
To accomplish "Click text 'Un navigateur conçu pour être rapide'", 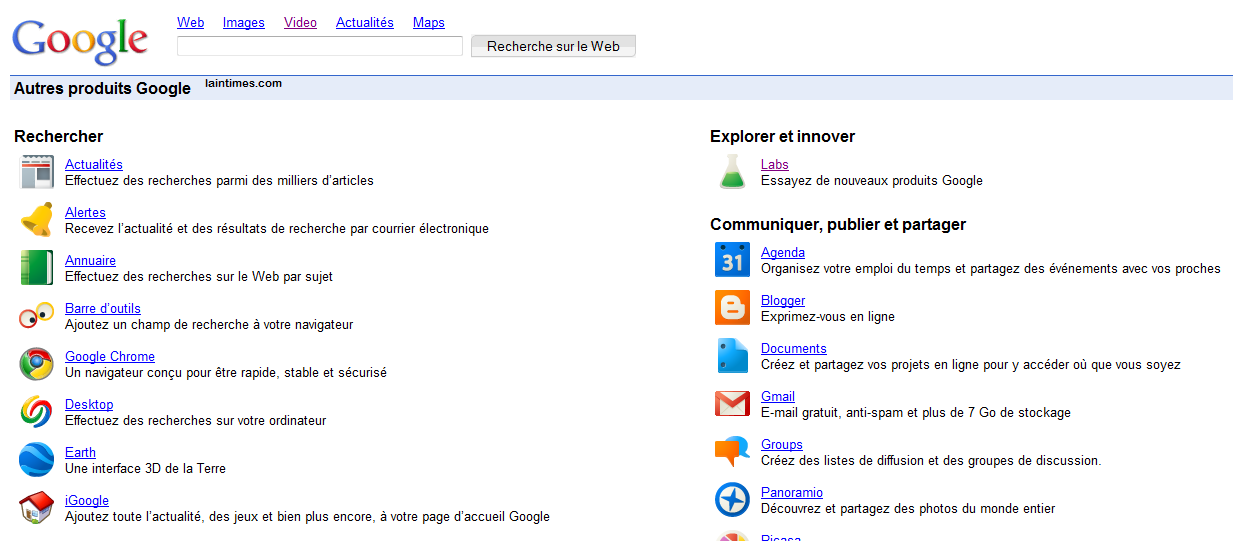I will [226, 372].
